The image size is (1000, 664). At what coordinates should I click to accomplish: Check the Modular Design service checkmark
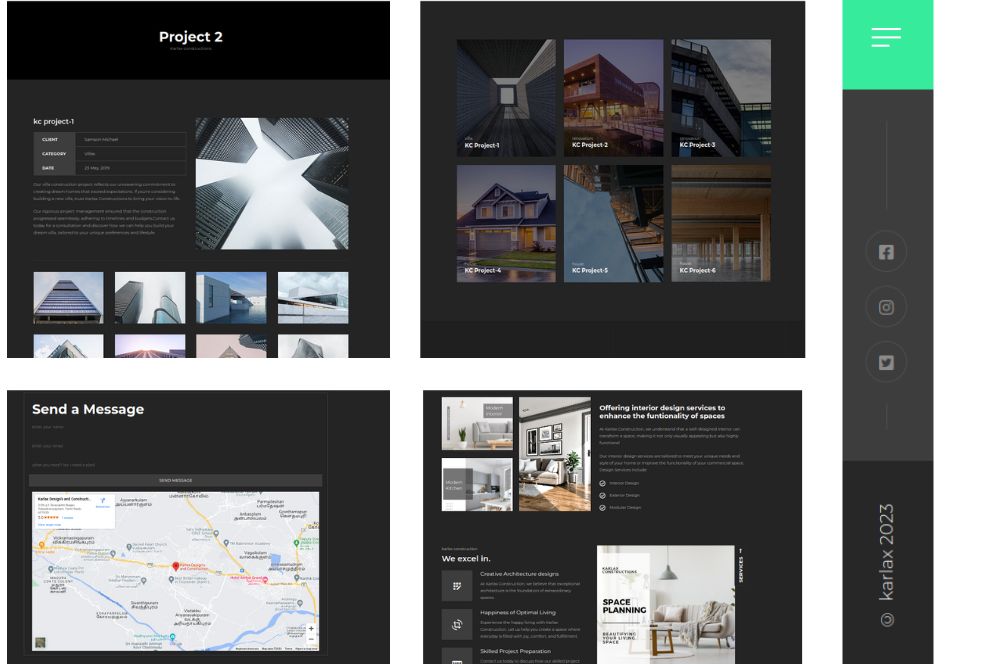(602, 507)
